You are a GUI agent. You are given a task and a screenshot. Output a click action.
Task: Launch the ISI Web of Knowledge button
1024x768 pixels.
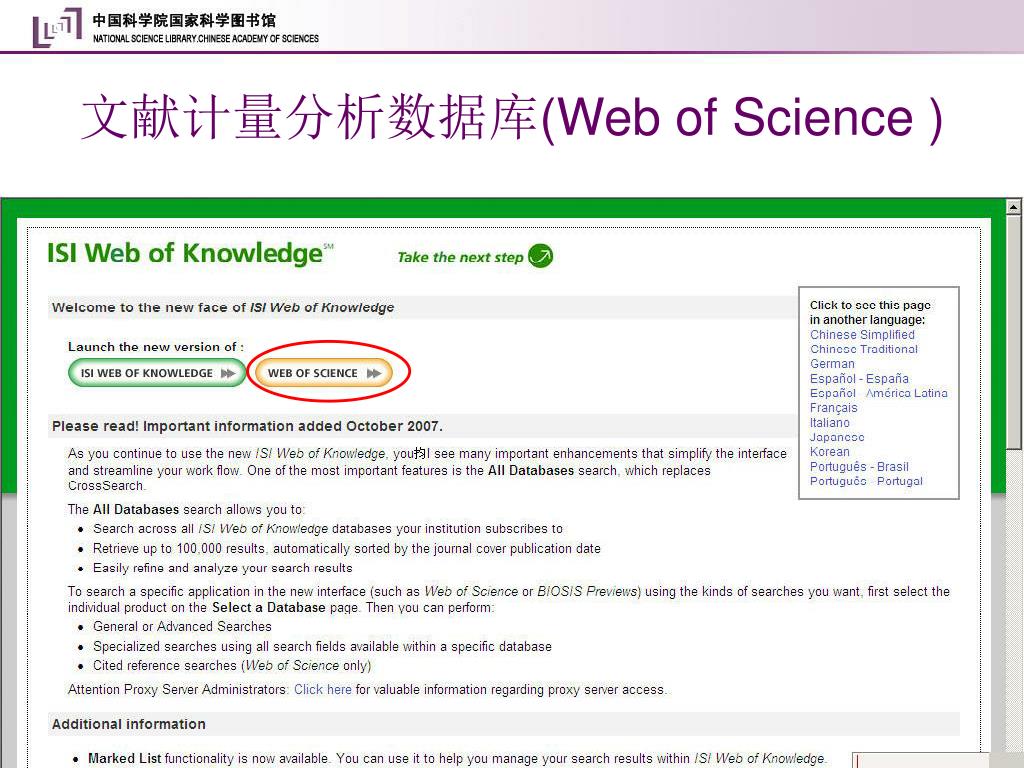pos(157,373)
